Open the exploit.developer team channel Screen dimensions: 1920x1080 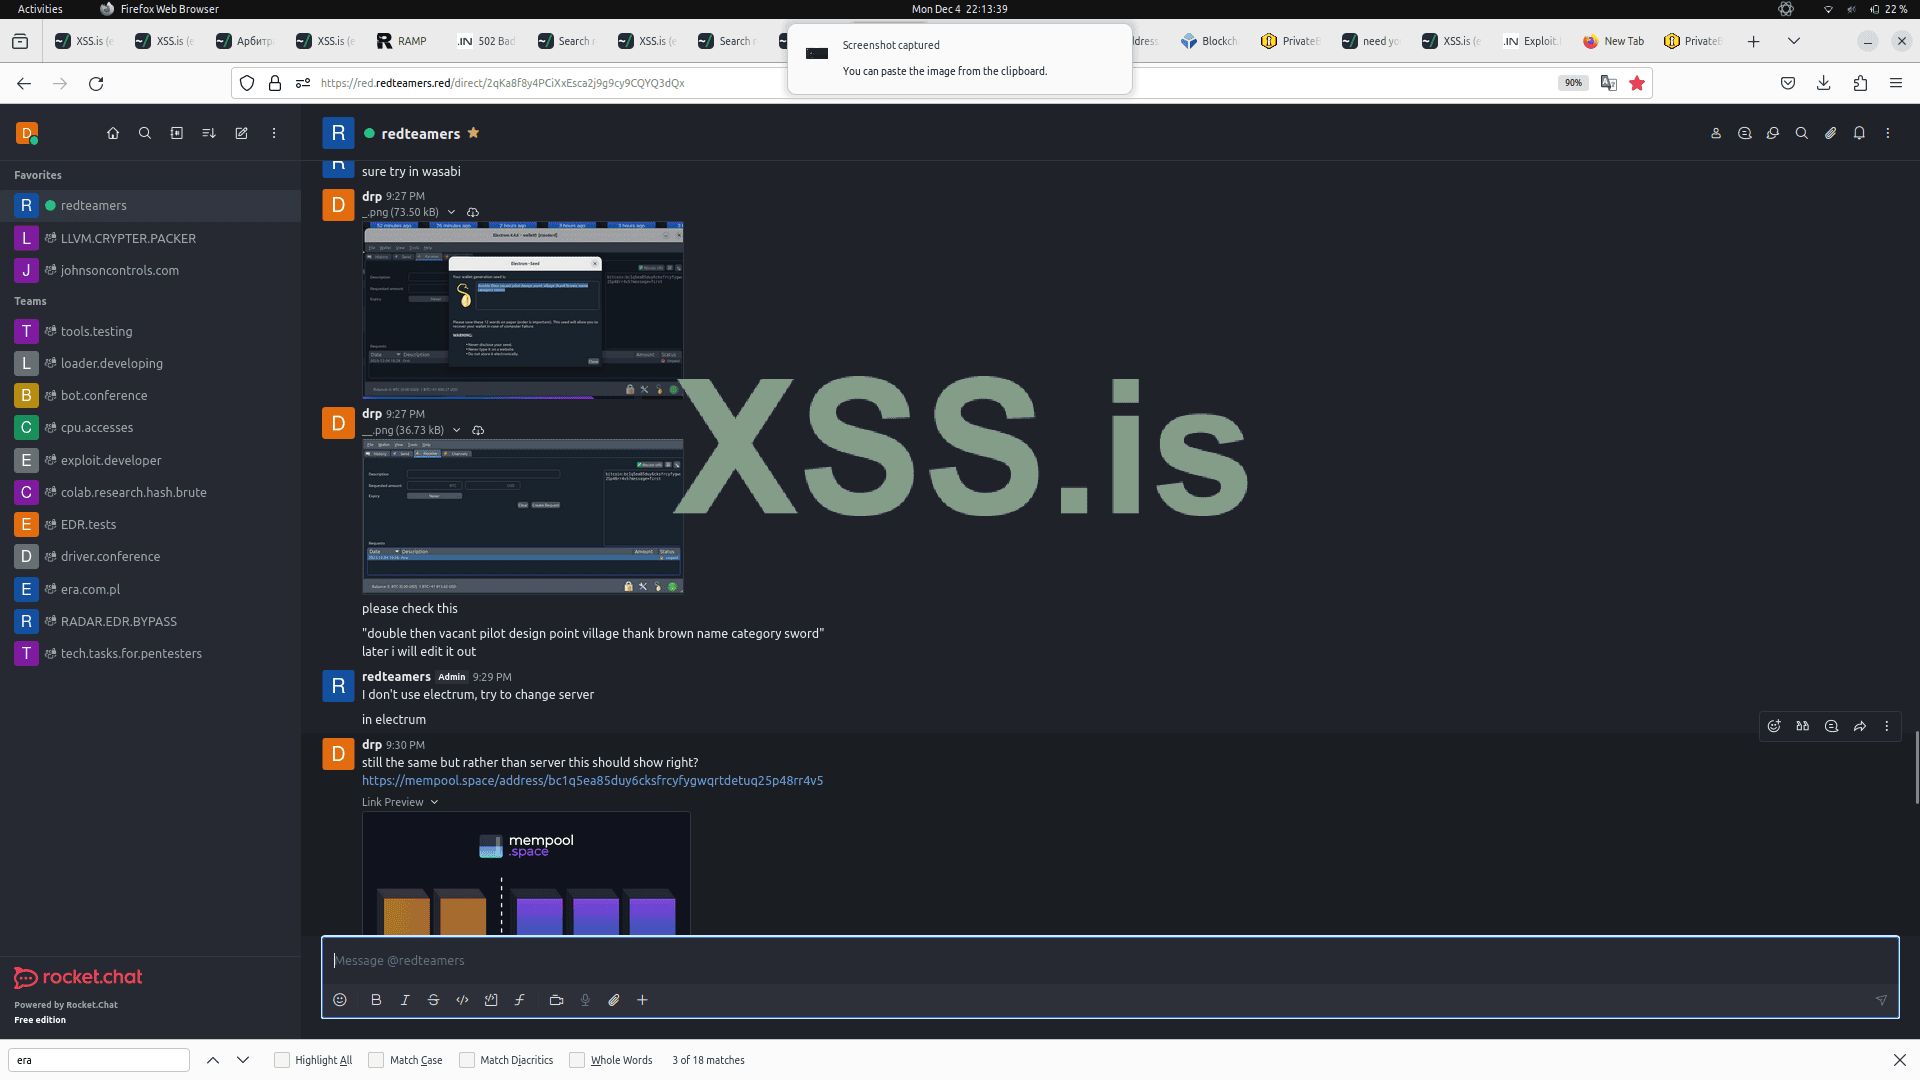click(x=111, y=460)
